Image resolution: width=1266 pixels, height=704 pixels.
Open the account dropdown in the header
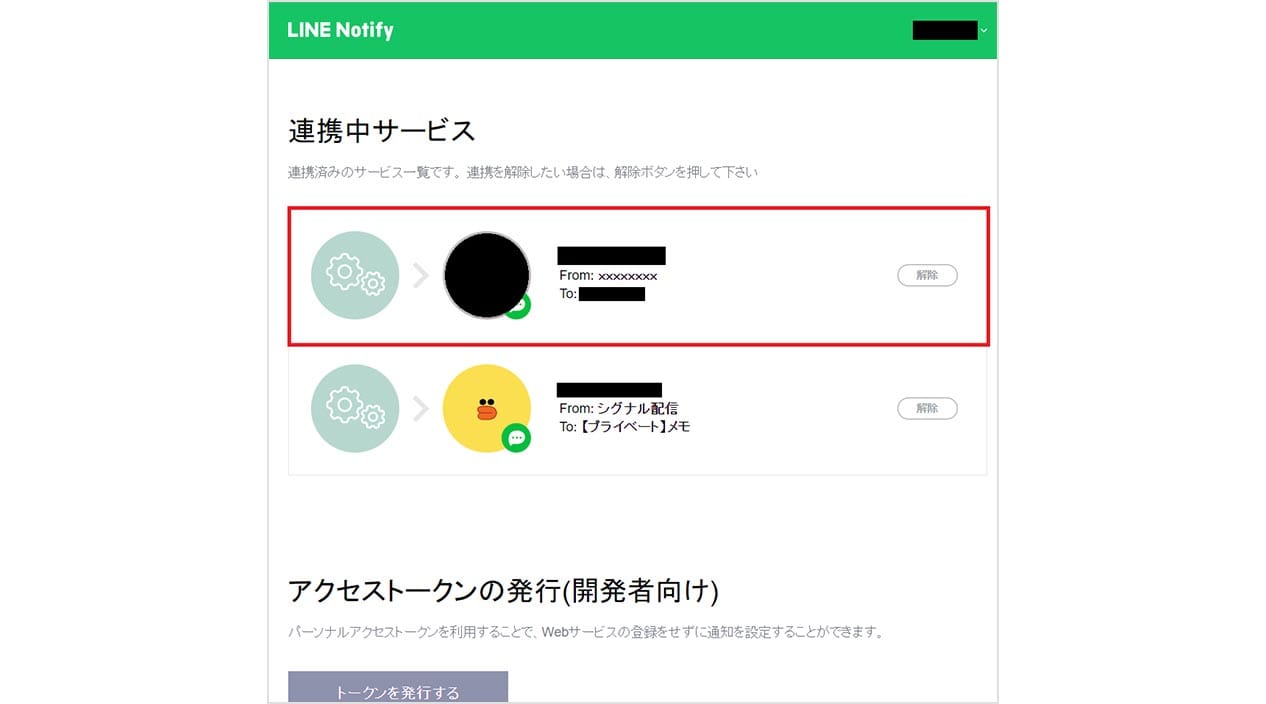pos(950,30)
